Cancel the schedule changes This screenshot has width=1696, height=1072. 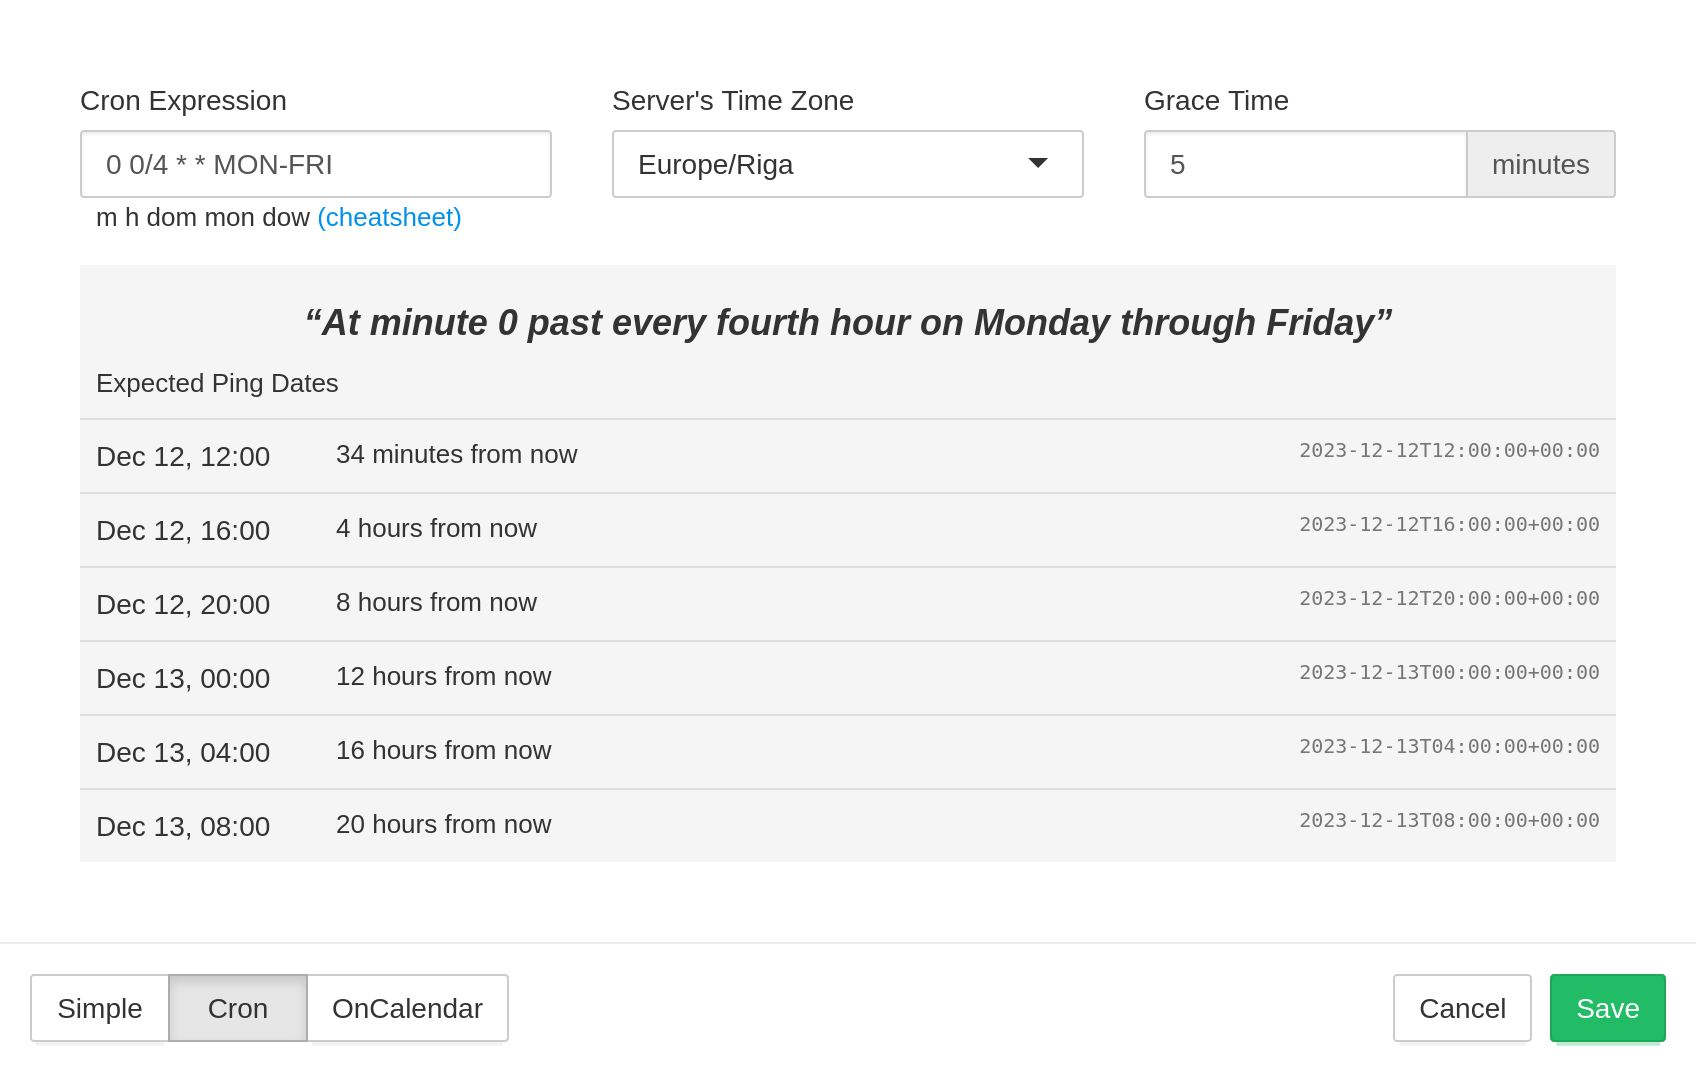coord(1462,1008)
